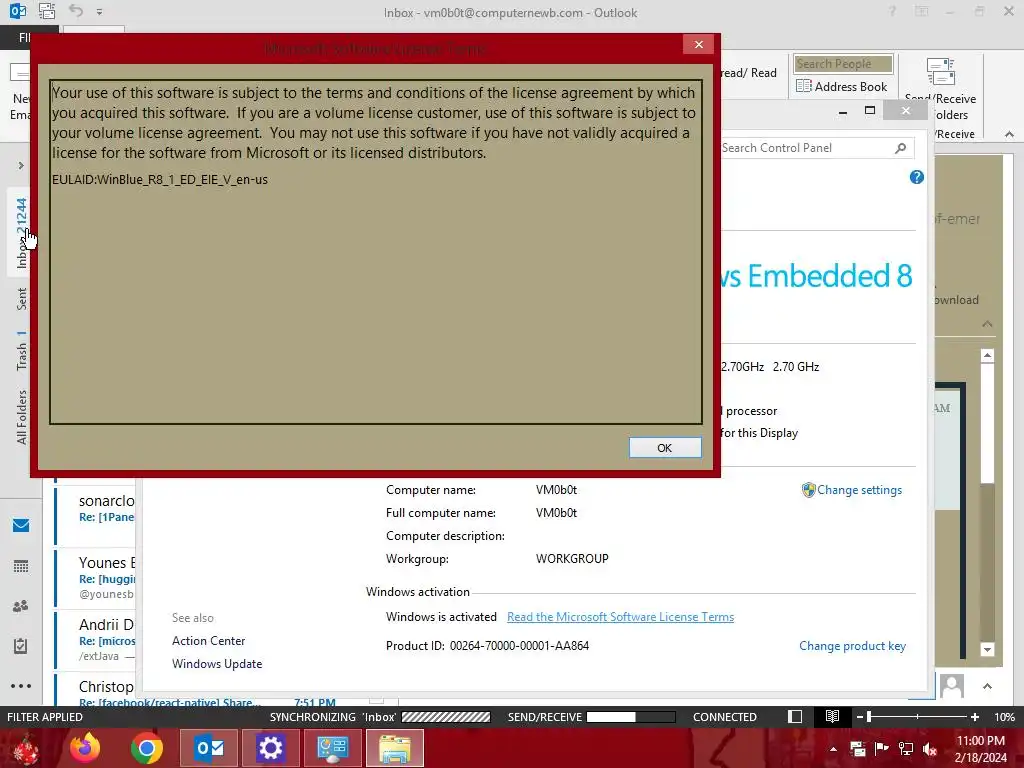Open Outlook Help question mark icon
This screenshot has height=768, width=1024.
[x=892, y=11]
